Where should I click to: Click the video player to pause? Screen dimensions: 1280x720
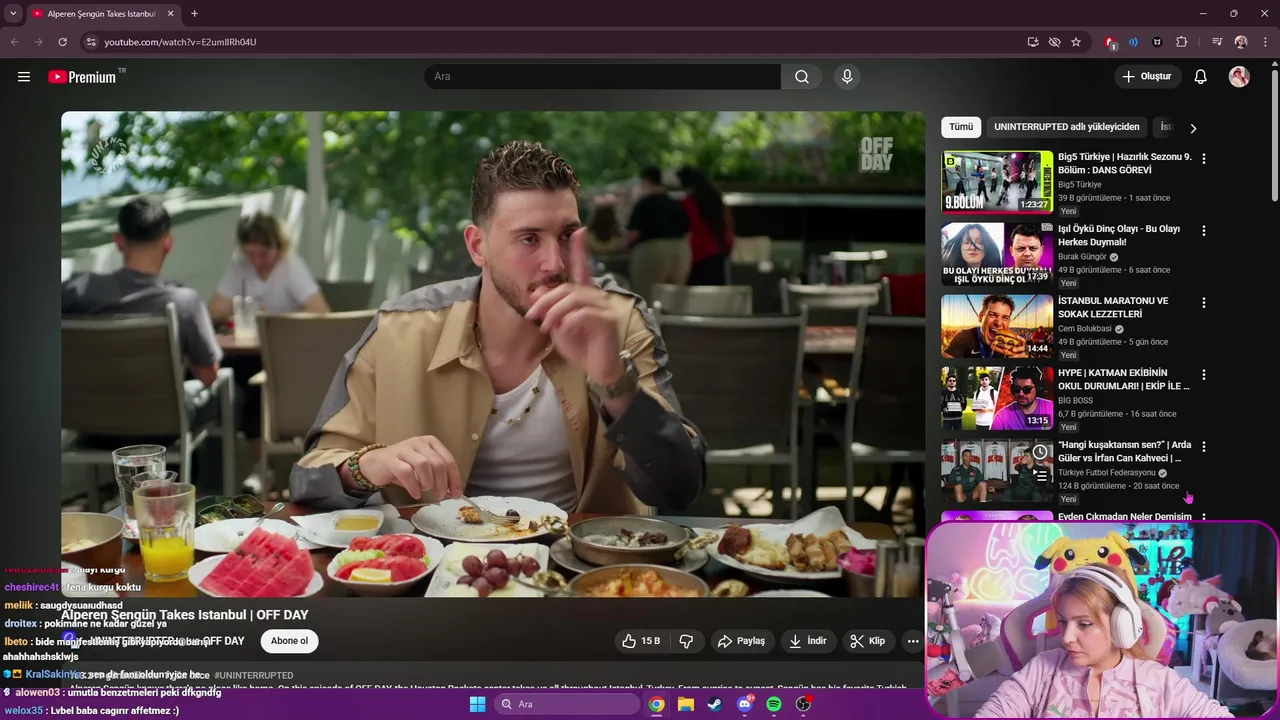493,354
